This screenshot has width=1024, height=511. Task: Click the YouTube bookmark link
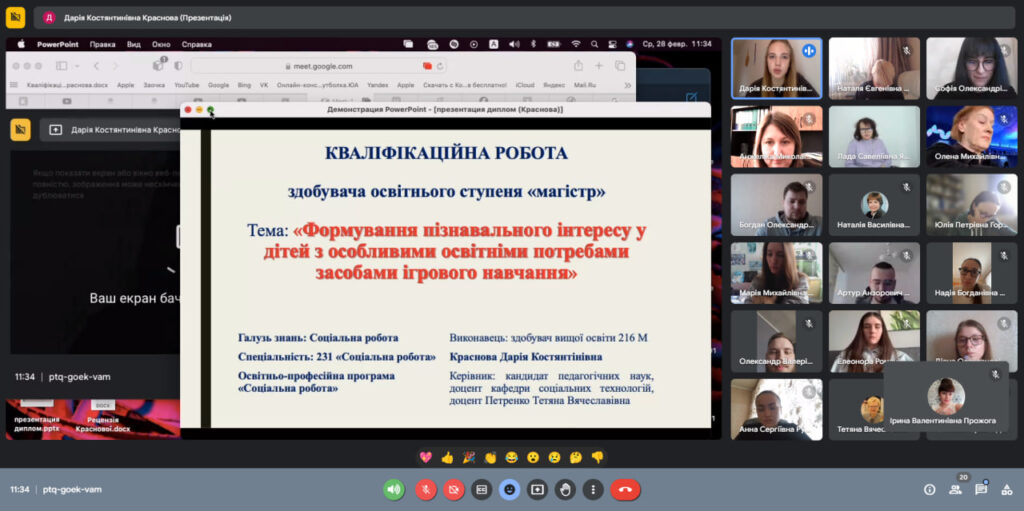(x=187, y=85)
